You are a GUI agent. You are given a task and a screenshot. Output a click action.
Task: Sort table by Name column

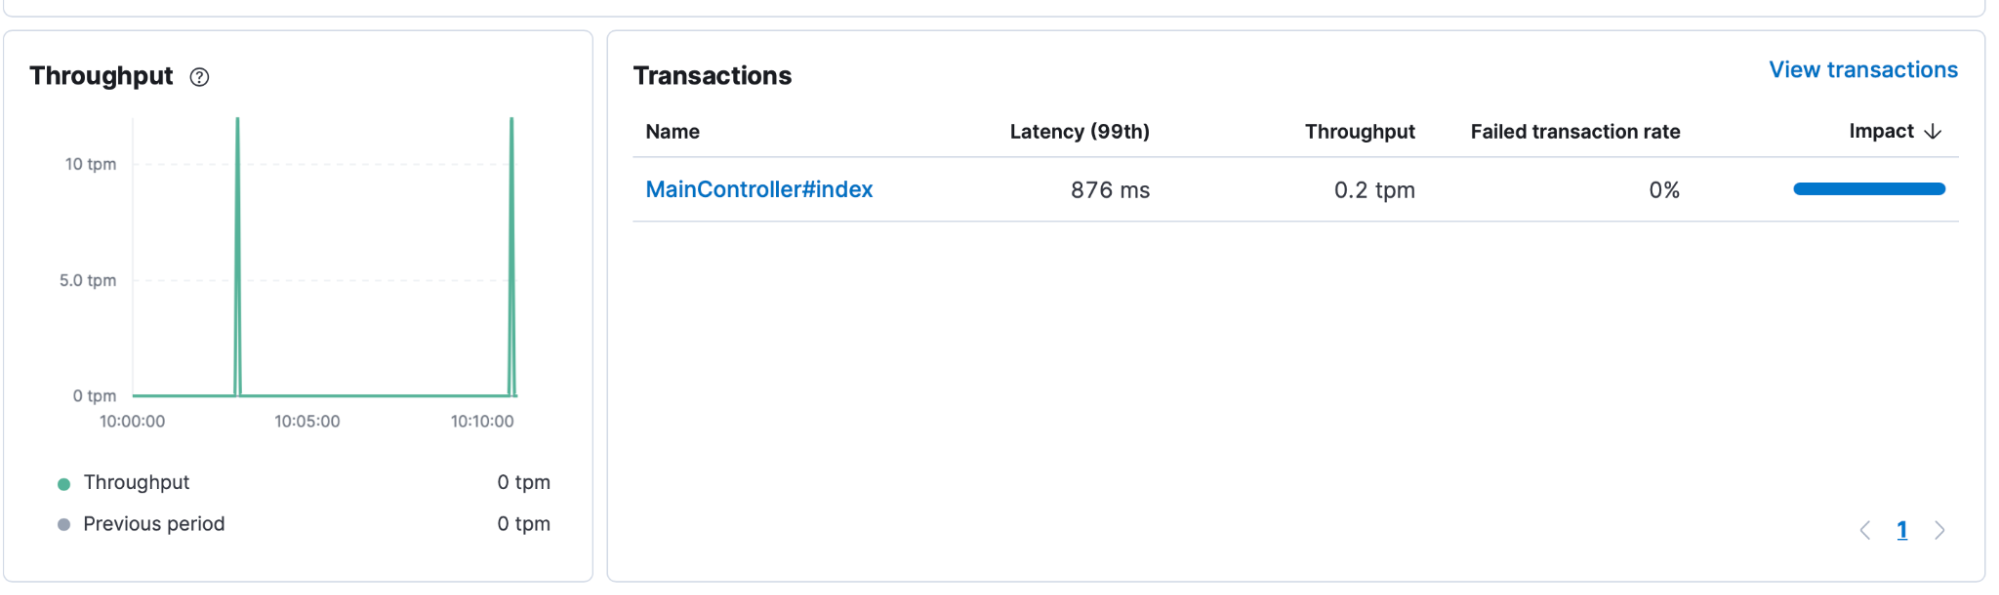click(672, 132)
